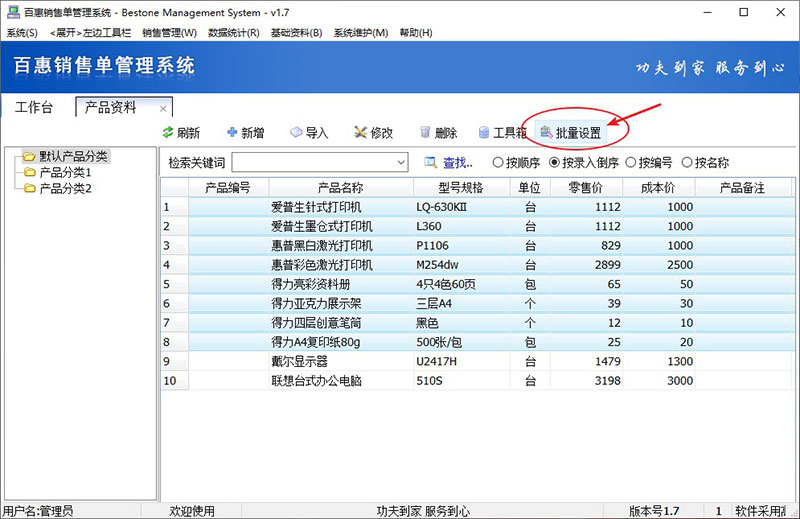This screenshot has width=800, height=519.
Task: Open the 工具箱 toolbox icon
Action: (484, 133)
